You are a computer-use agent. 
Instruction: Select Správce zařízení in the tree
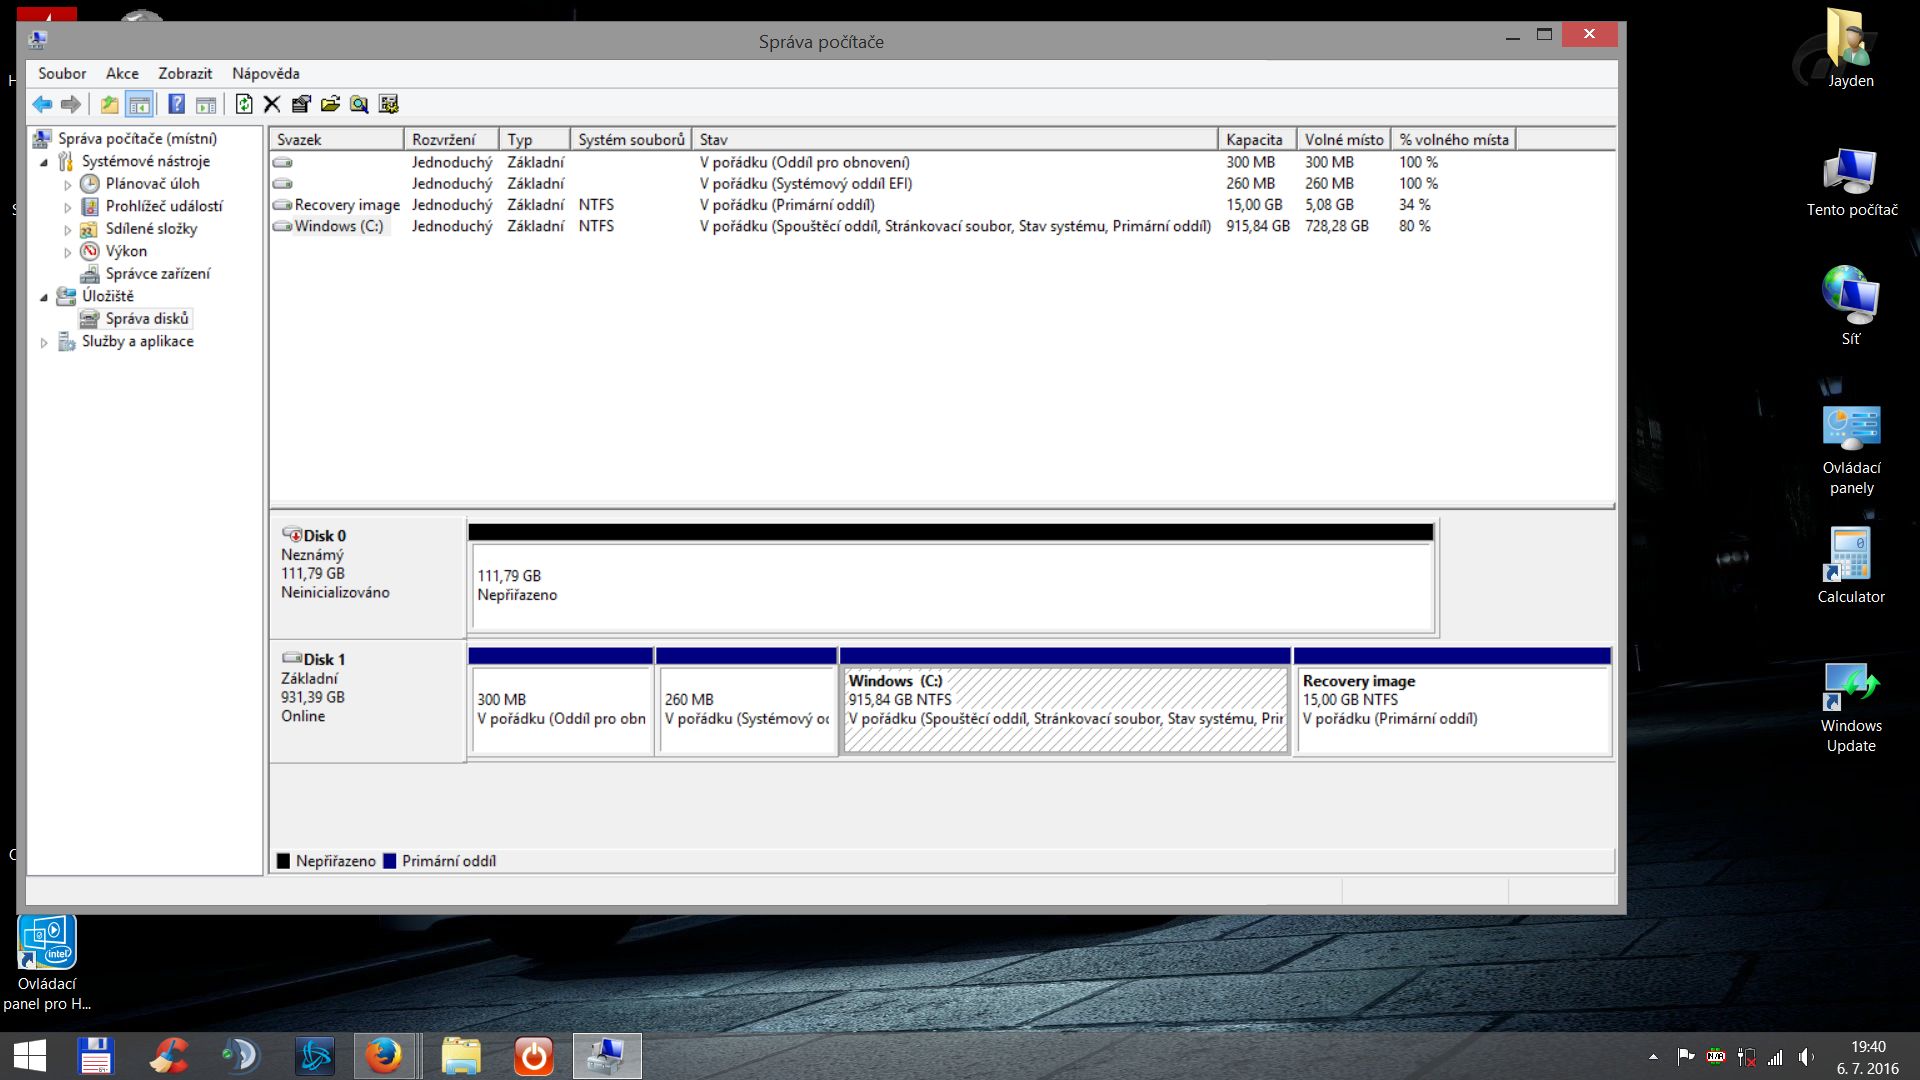tap(157, 273)
